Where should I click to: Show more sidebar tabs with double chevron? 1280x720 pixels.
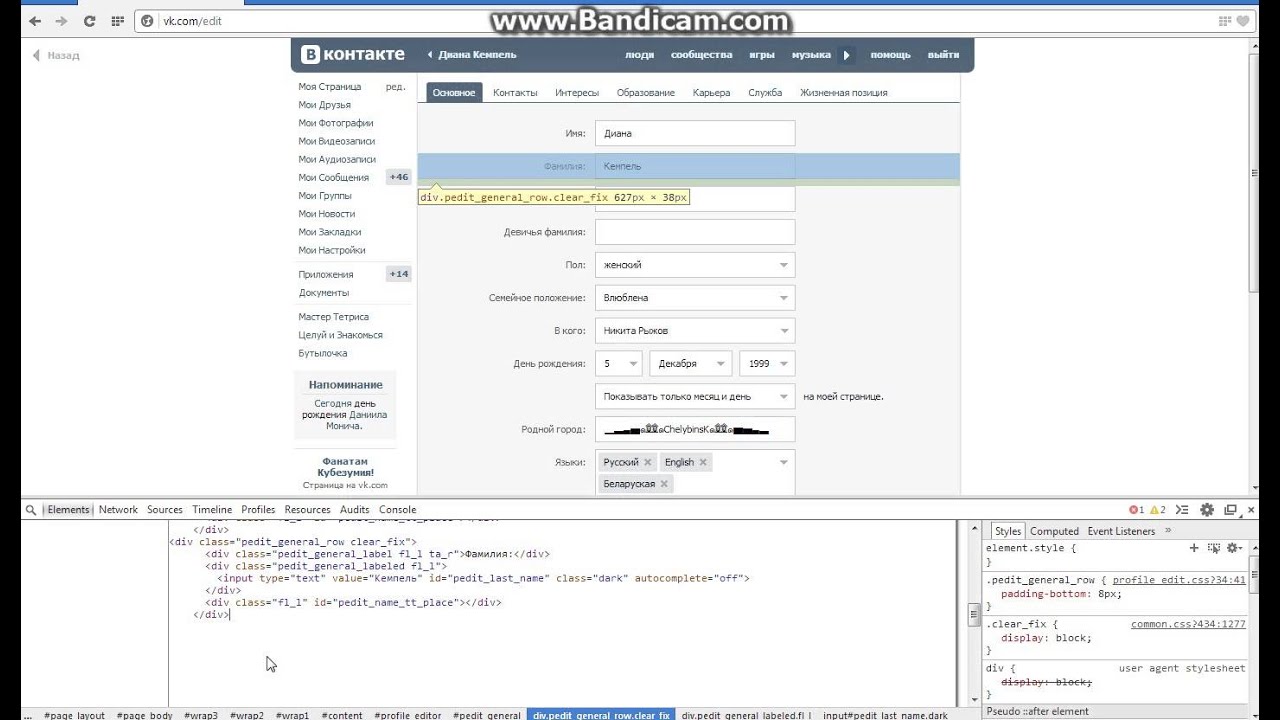click(1168, 531)
